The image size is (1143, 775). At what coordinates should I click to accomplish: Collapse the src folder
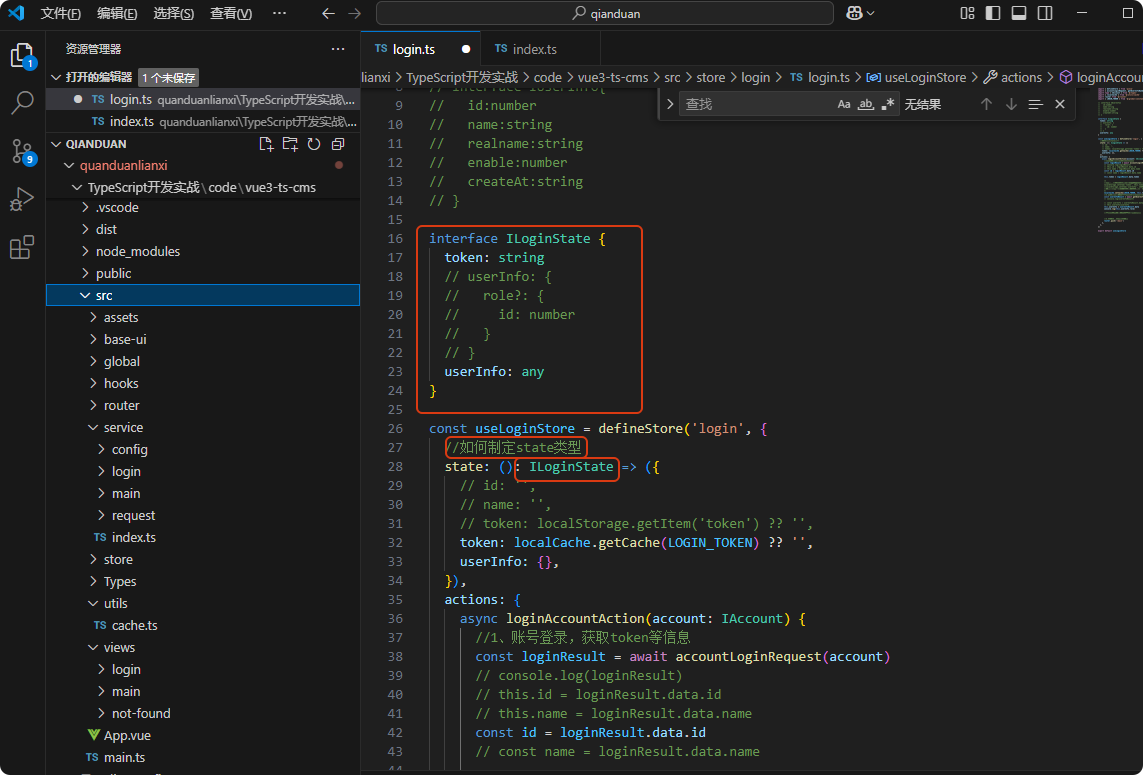pos(104,295)
